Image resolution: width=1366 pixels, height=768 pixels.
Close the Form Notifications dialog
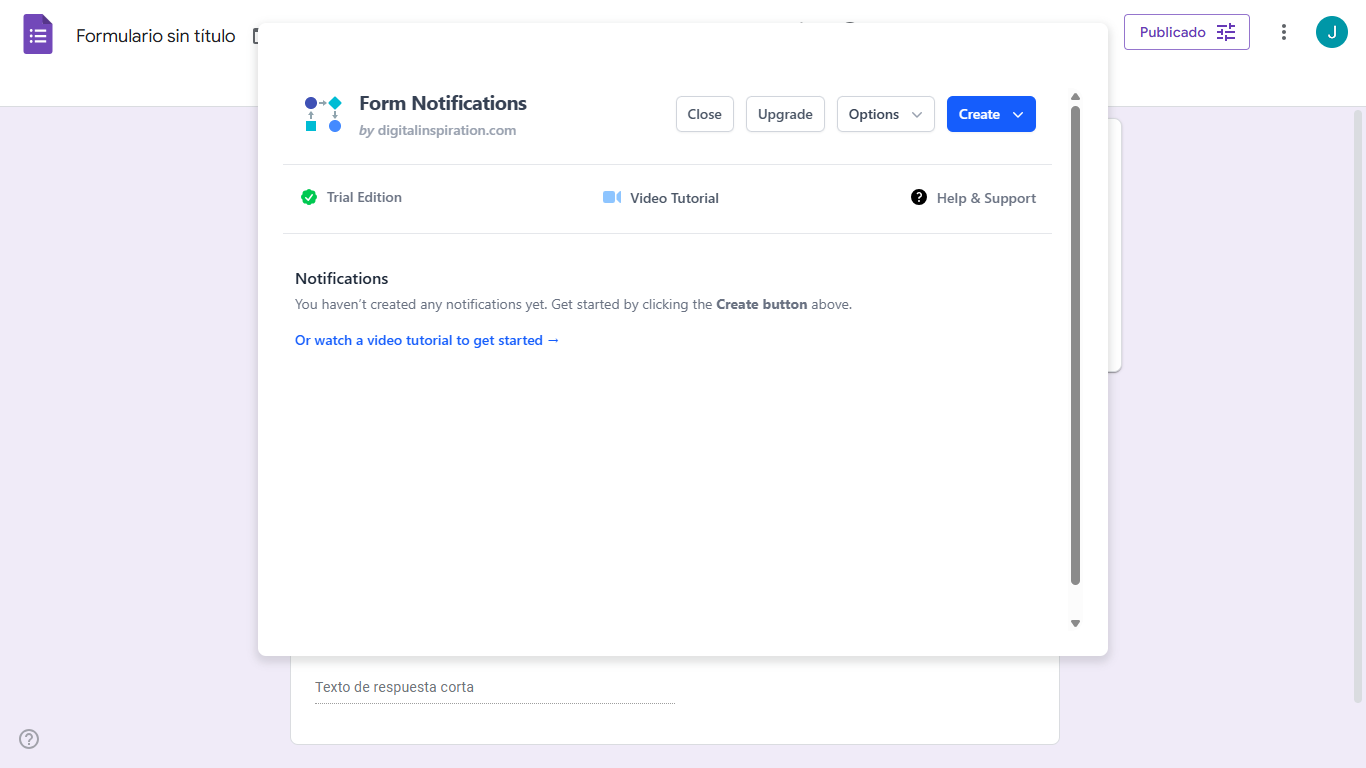[x=705, y=114]
